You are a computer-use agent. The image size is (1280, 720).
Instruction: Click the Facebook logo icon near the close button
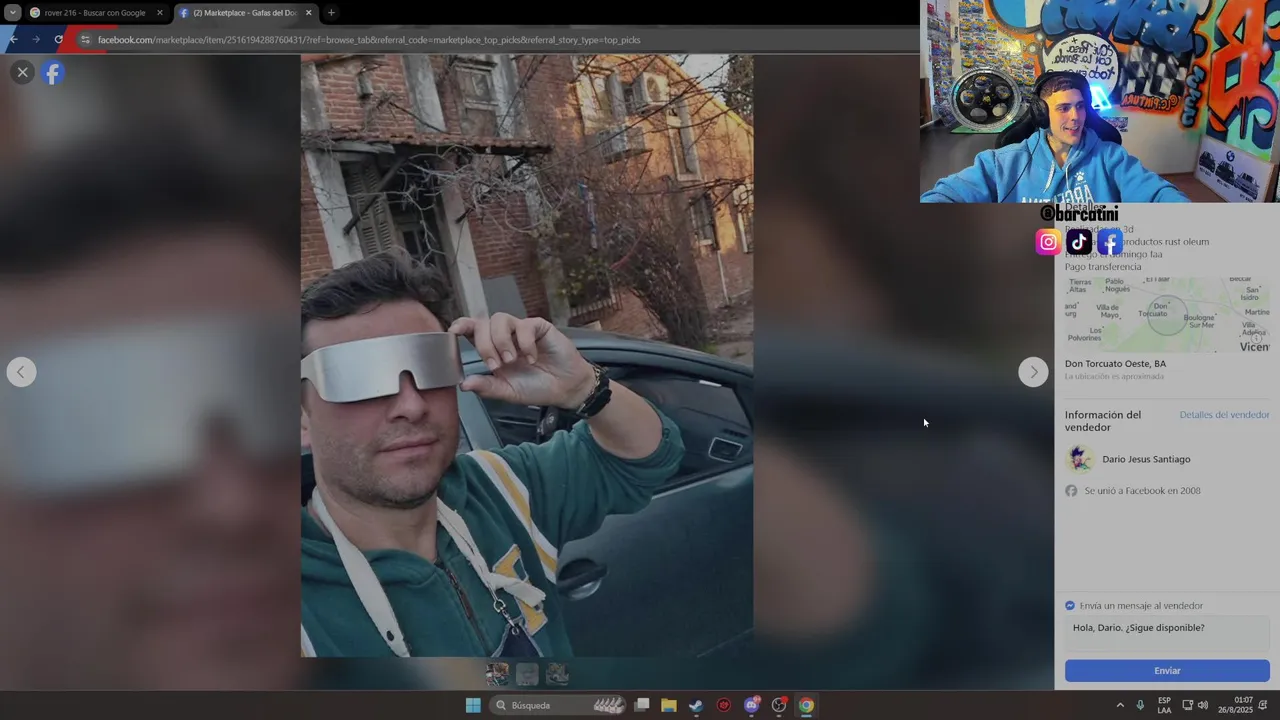[x=53, y=72]
